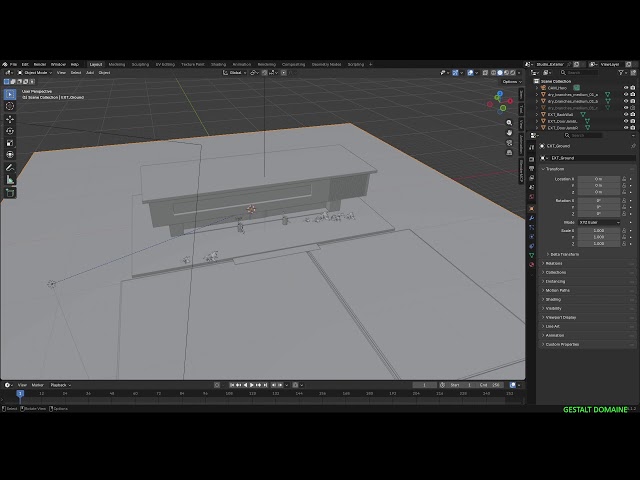Open the Modifiers properties tab
The height and width of the screenshot is (480, 640).
pos(531,218)
